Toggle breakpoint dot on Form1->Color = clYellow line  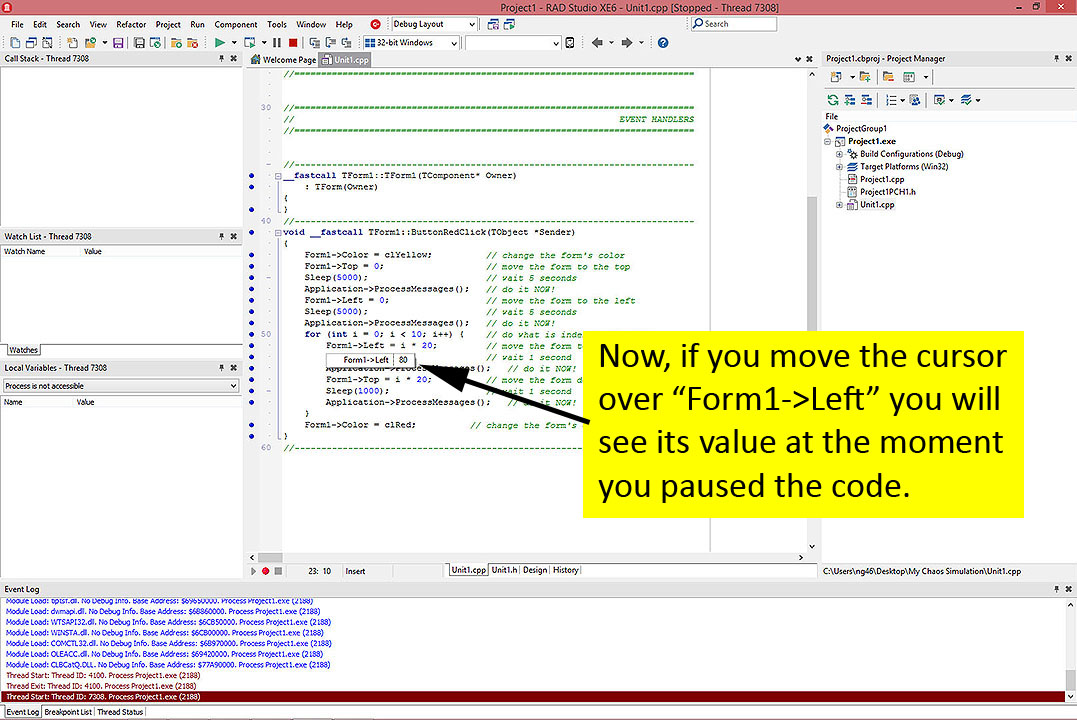coord(251,255)
